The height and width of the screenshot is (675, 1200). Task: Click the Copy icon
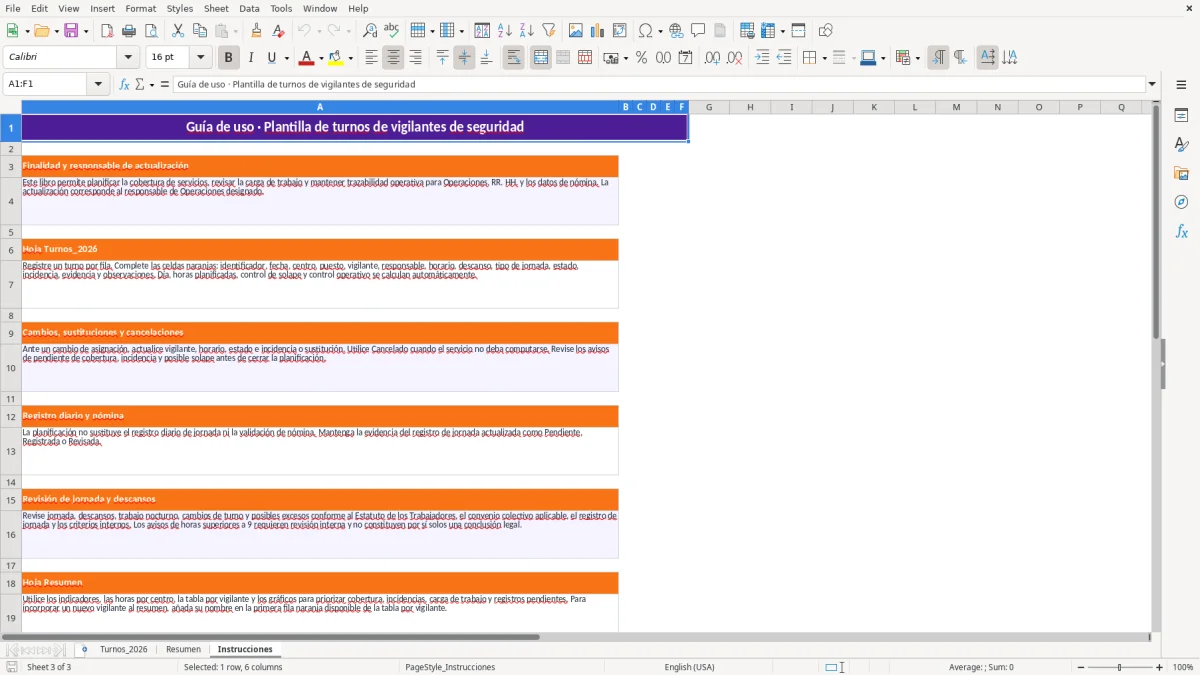click(x=200, y=31)
